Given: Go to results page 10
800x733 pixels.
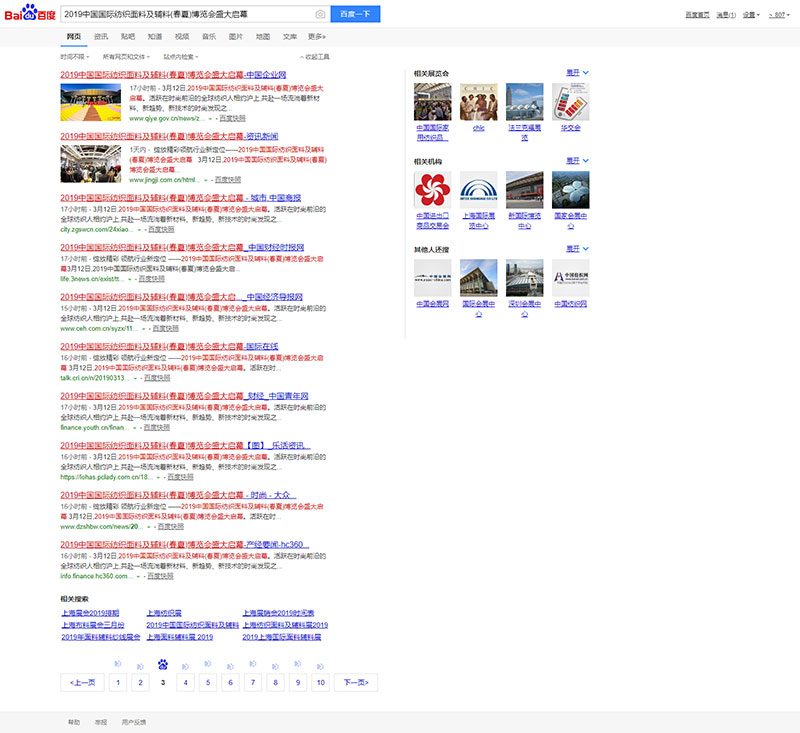Looking at the screenshot, I should pyautogui.click(x=320, y=683).
